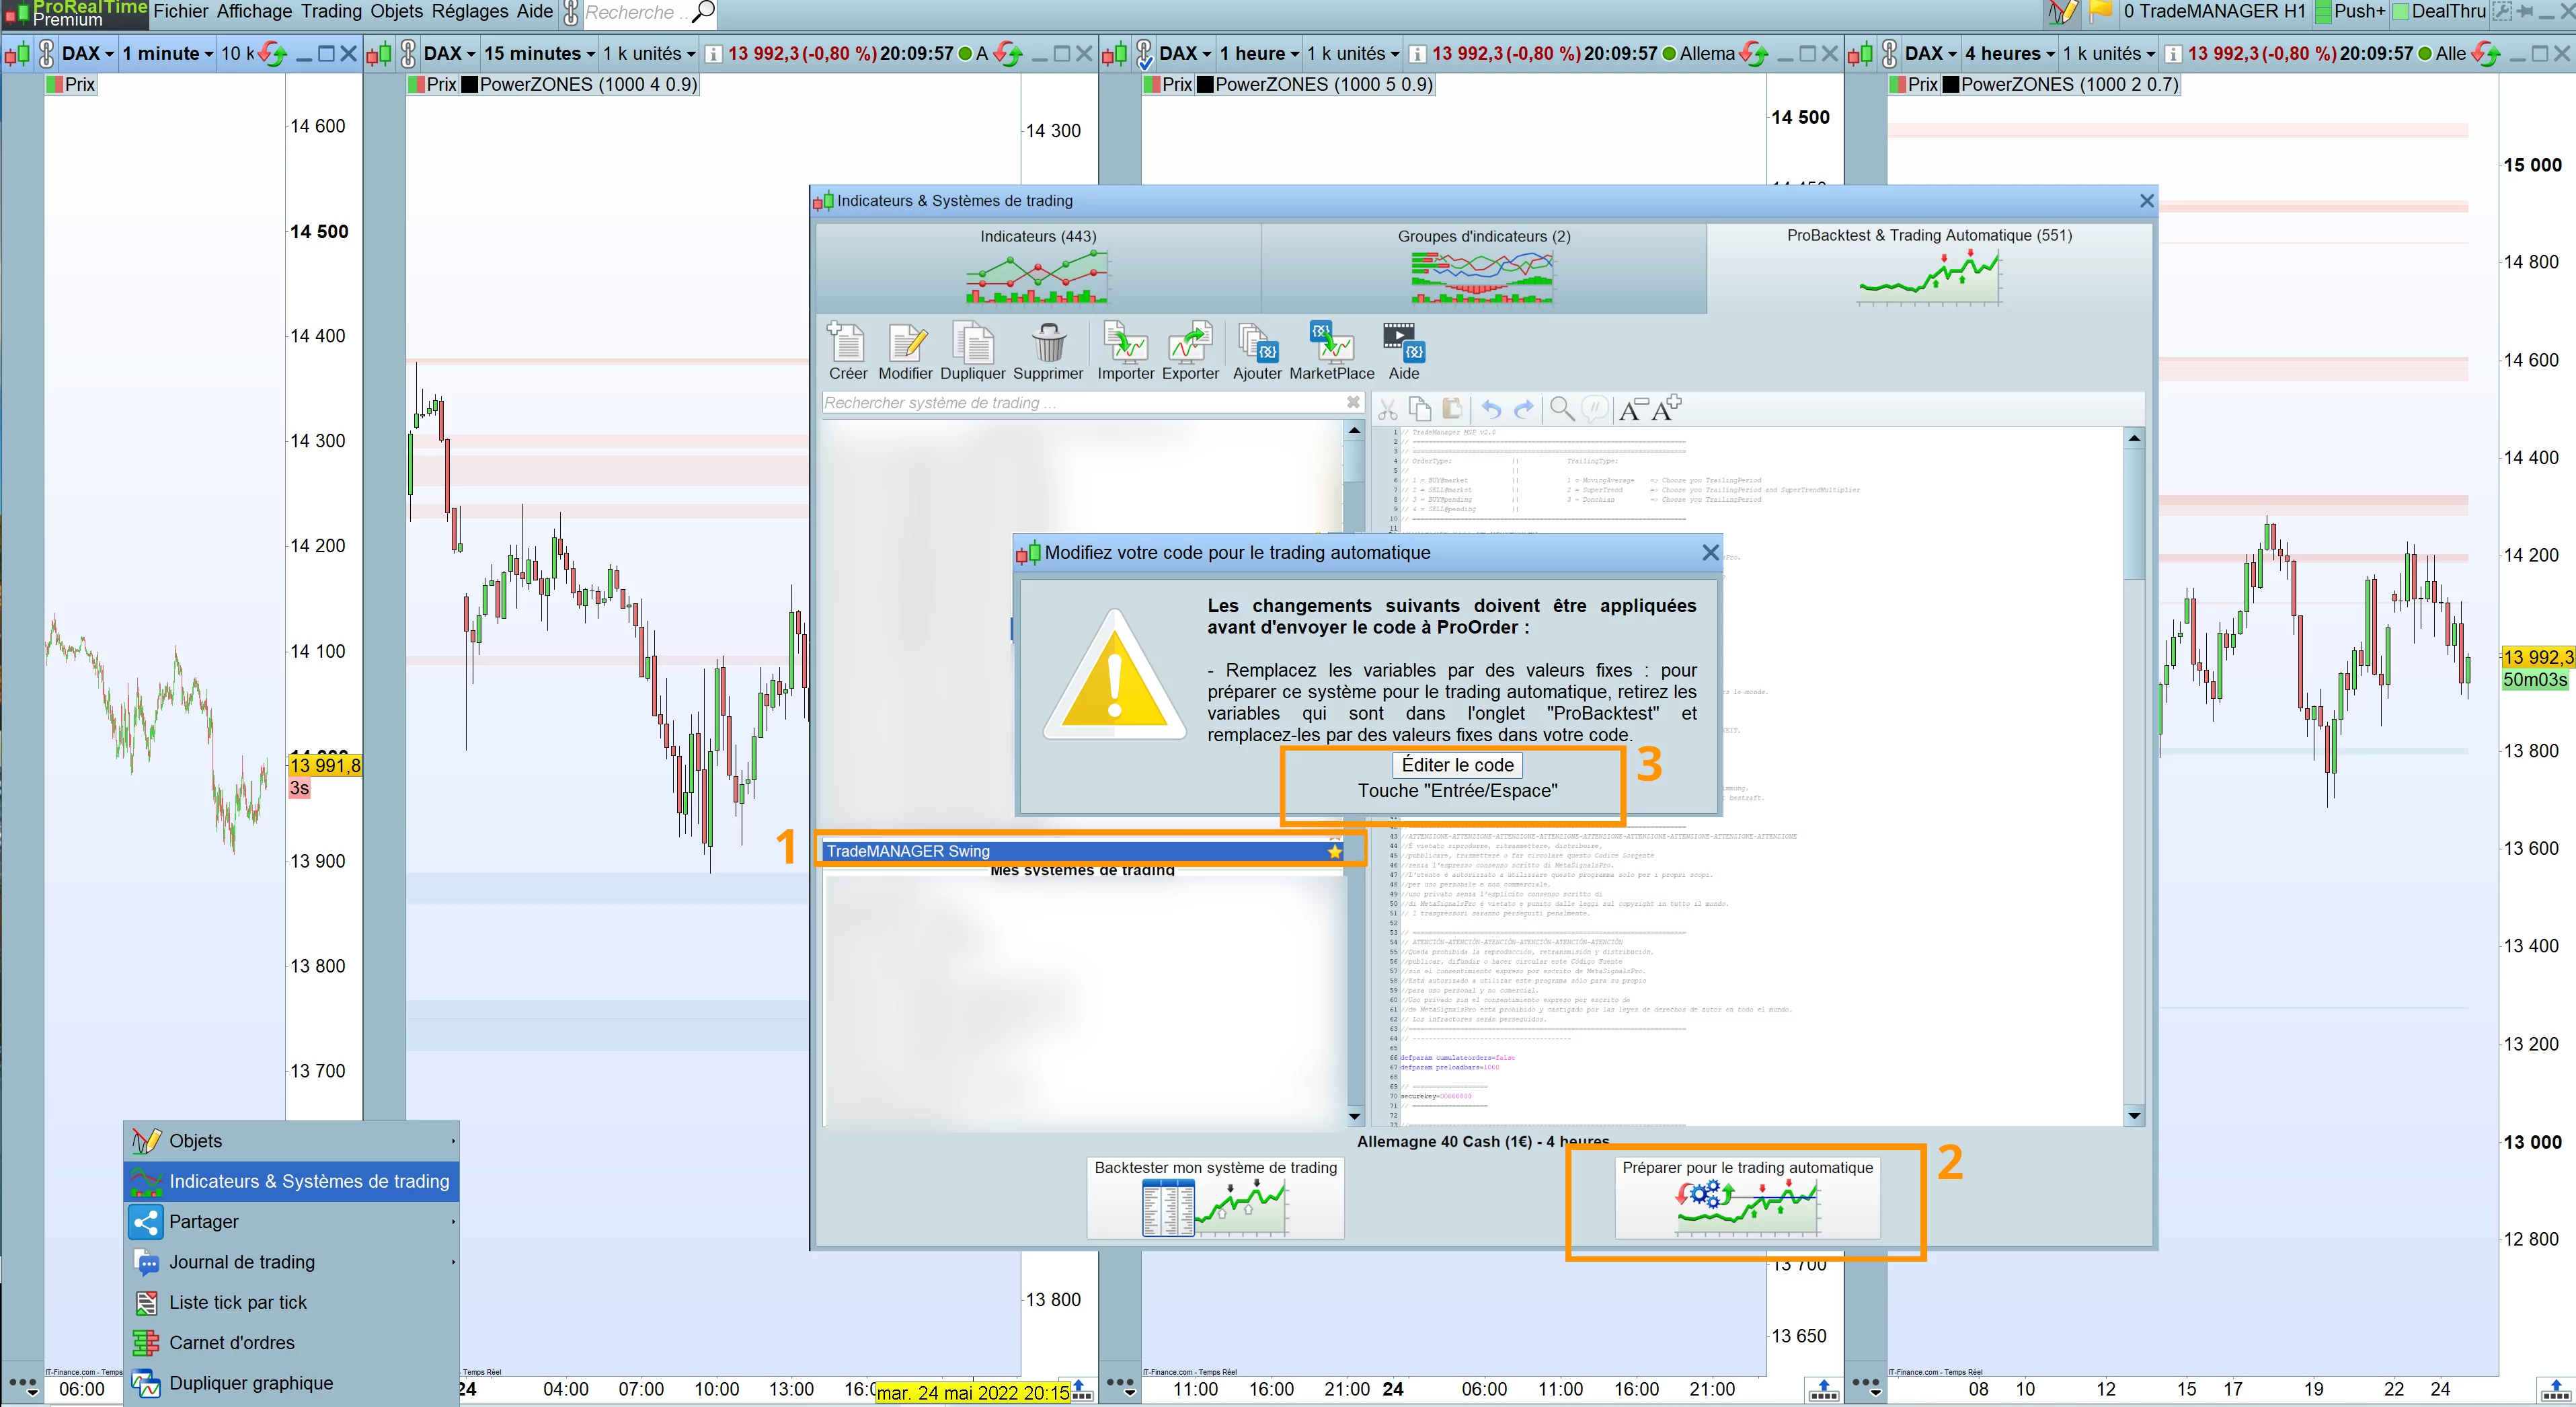This screenshot has width=2576, height=1407.
Task: Toggle the Push+ green indicator
Action: [2324, 12]
